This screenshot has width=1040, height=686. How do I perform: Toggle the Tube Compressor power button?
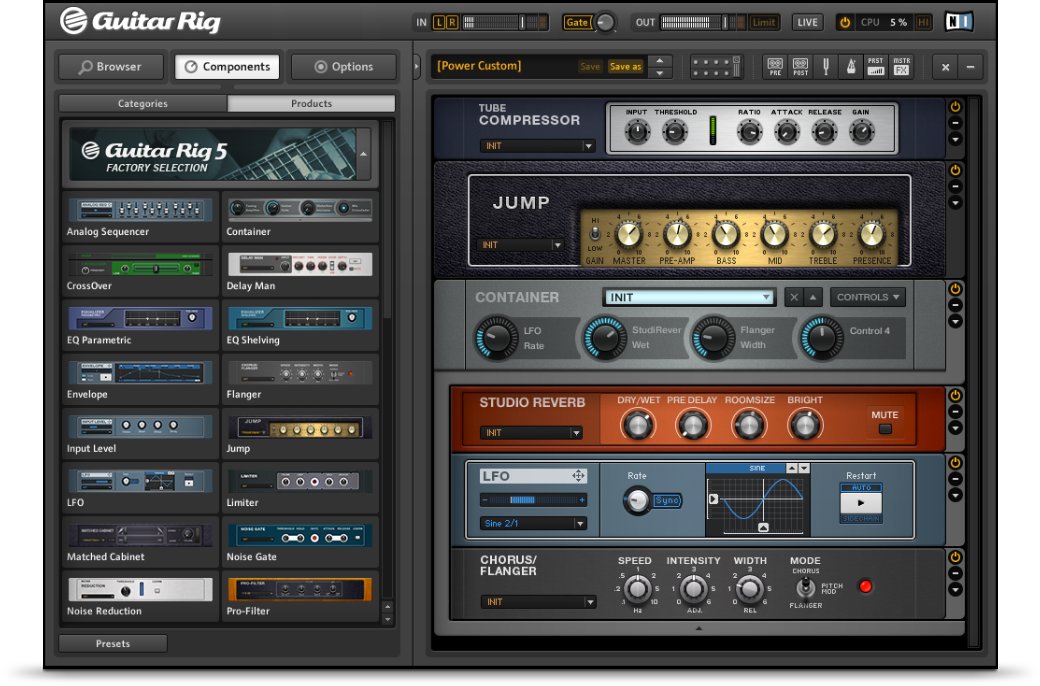pos(954,107)
